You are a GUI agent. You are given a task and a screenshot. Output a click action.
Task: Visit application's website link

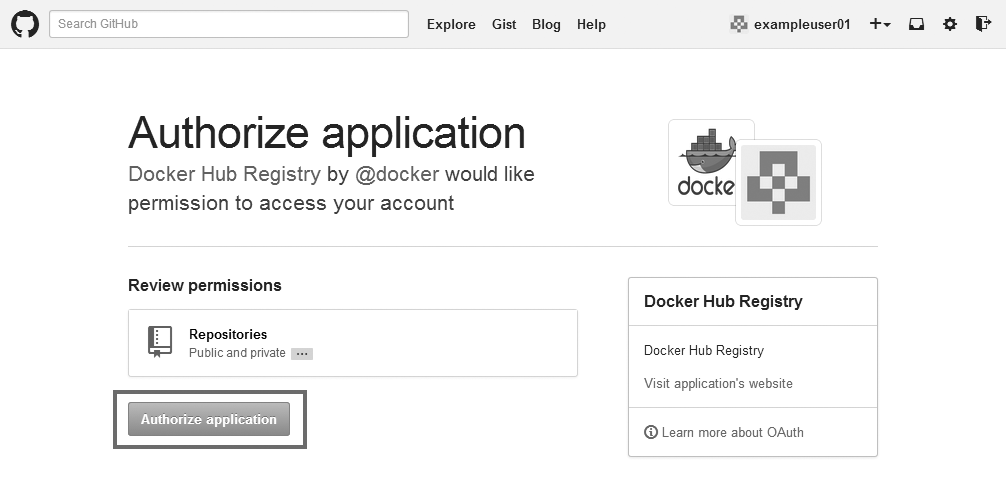point(718,383)
